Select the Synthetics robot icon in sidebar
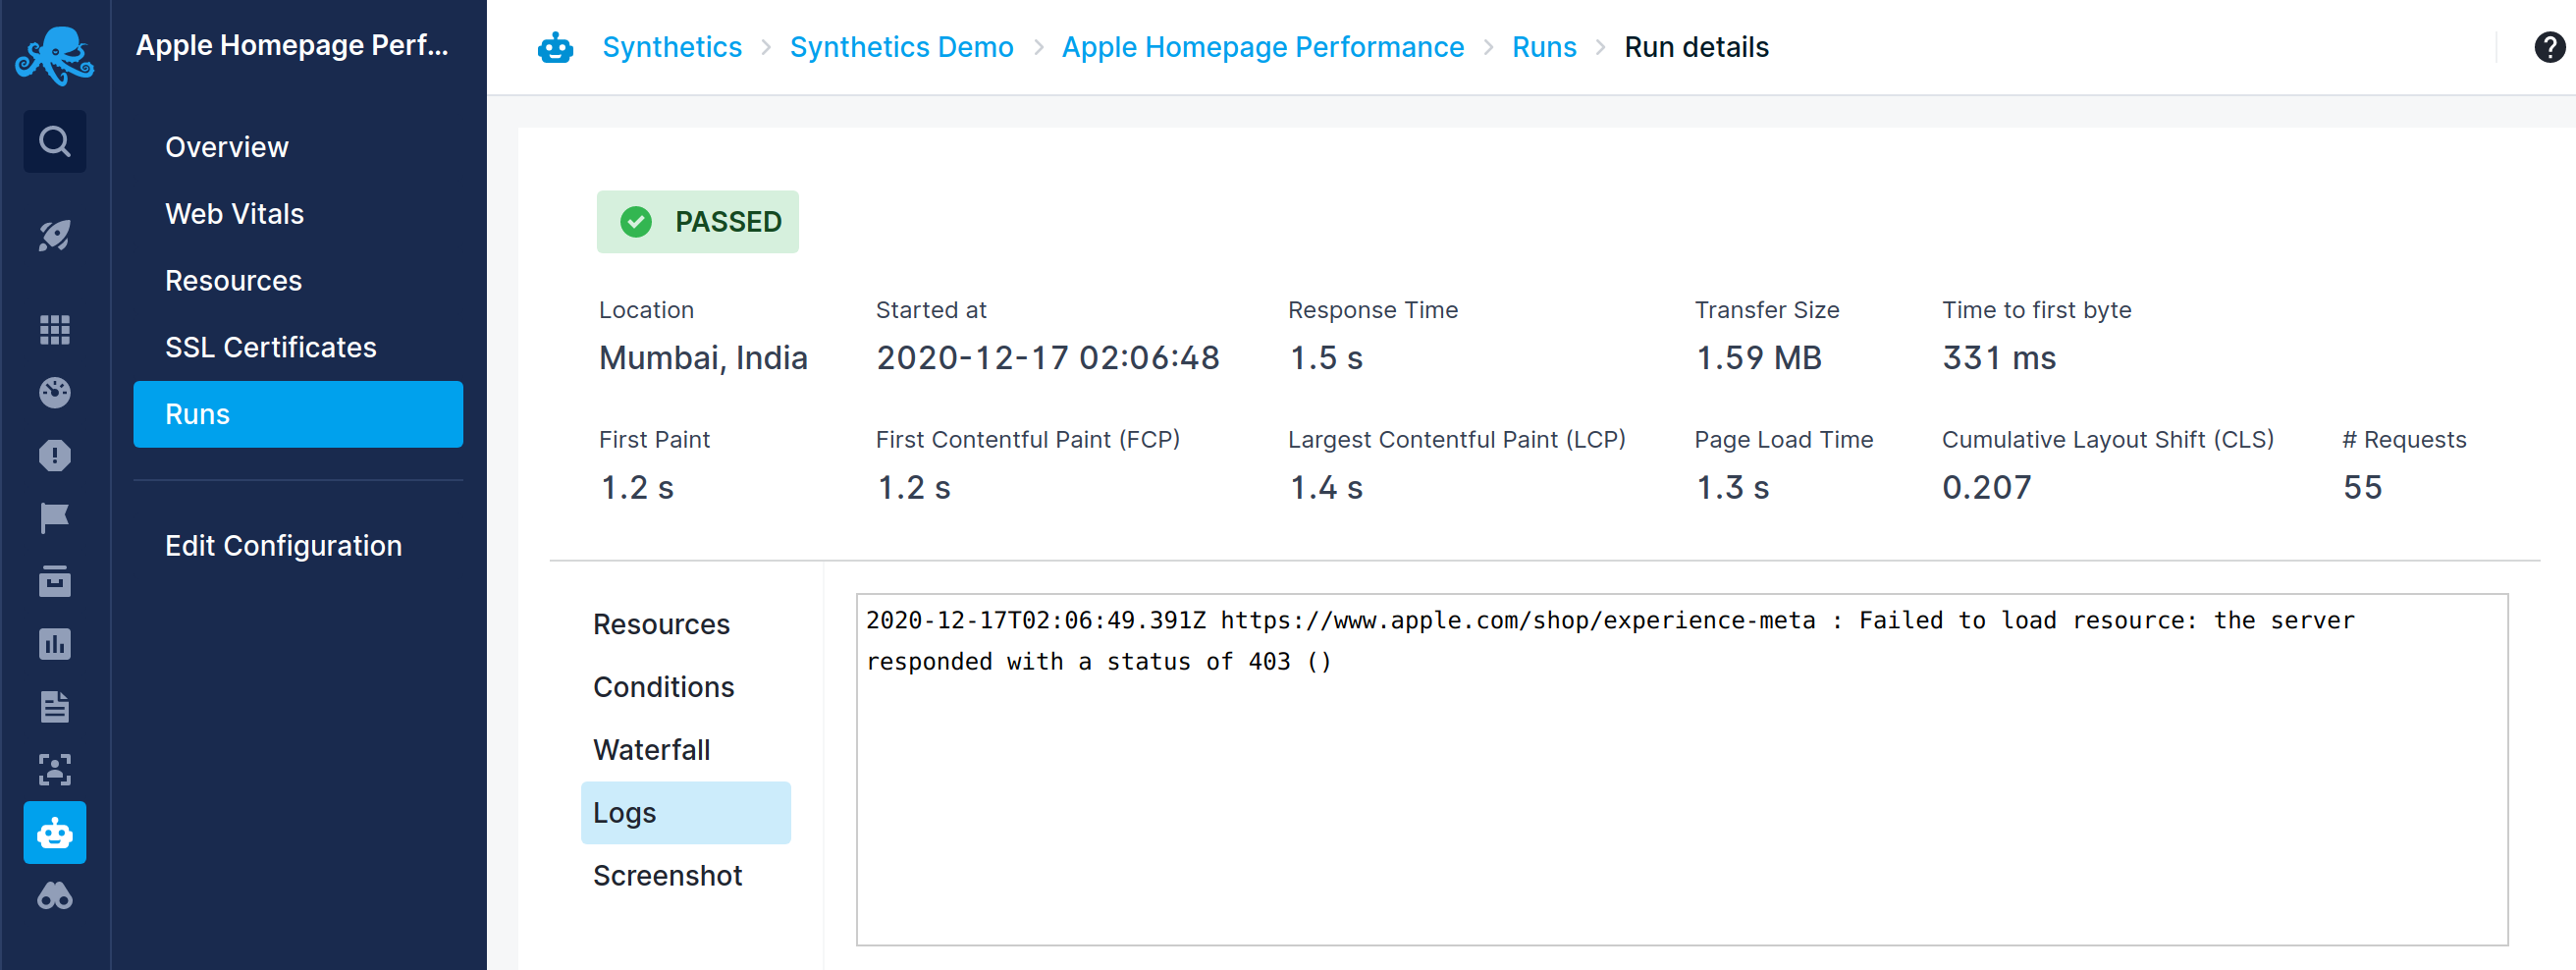Screen dimensions: 2576x970 pyautogui.click(x=55, y=832)
